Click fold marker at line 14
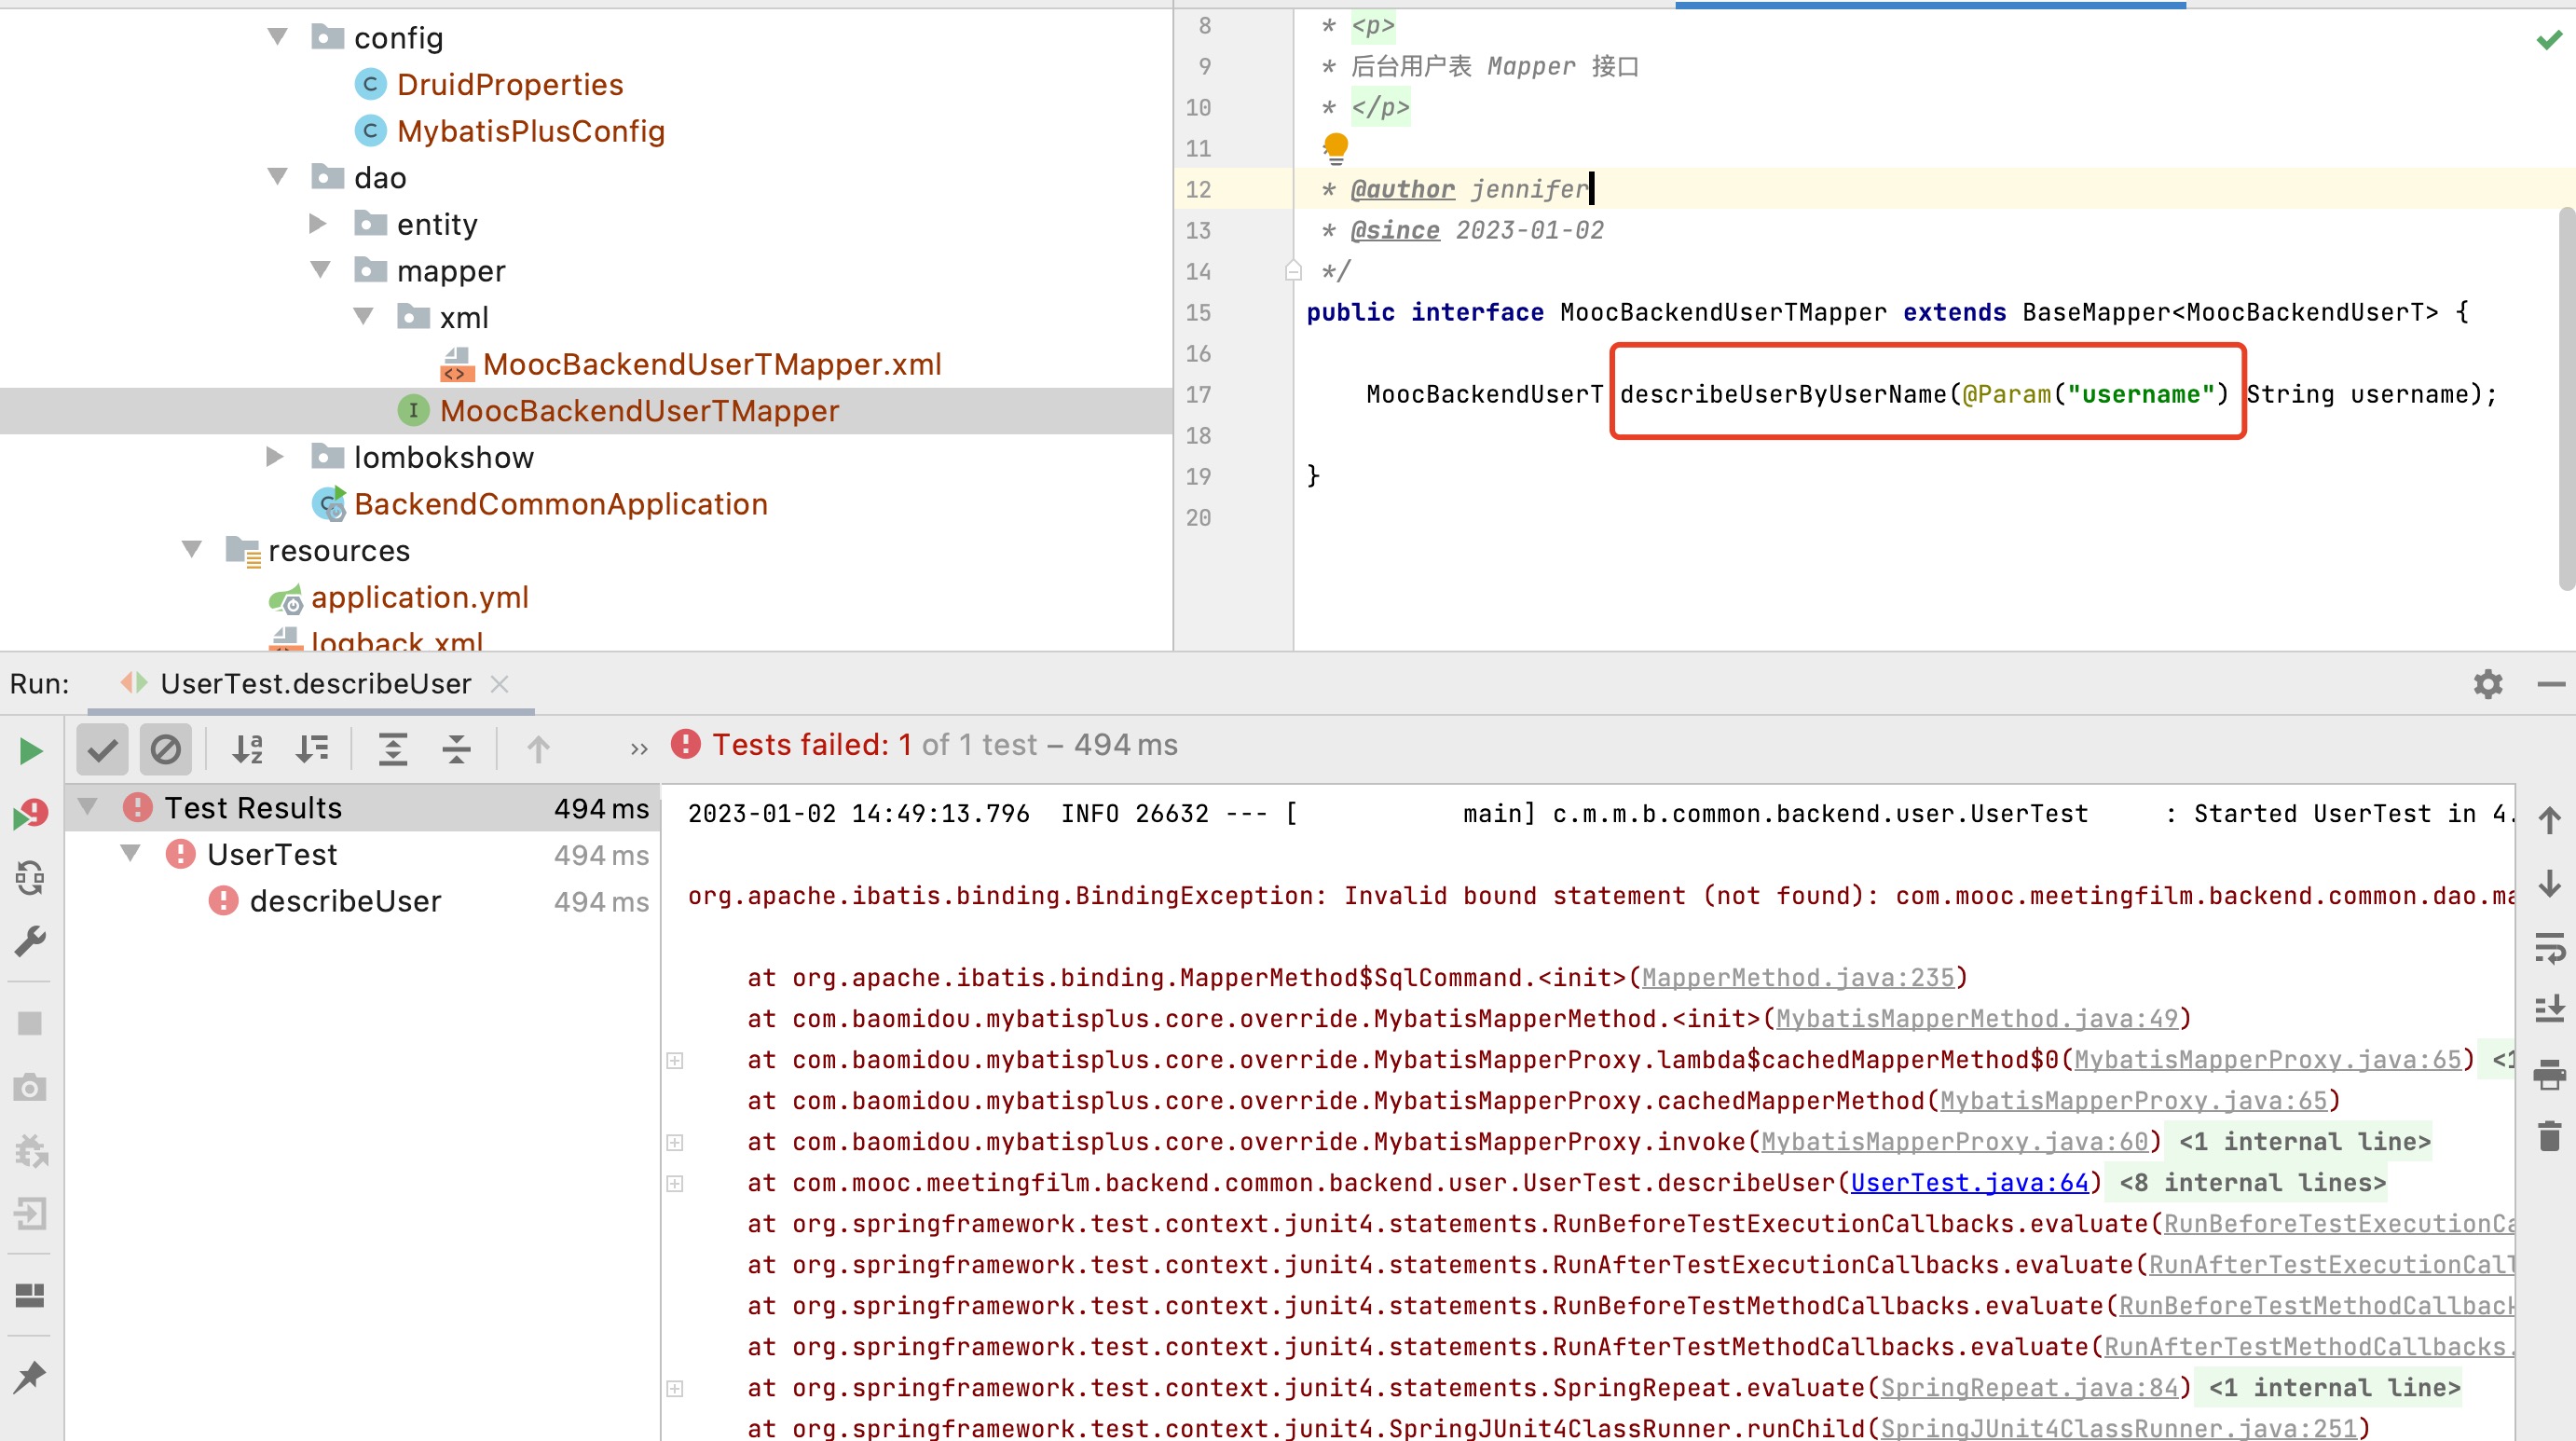 1293,271
